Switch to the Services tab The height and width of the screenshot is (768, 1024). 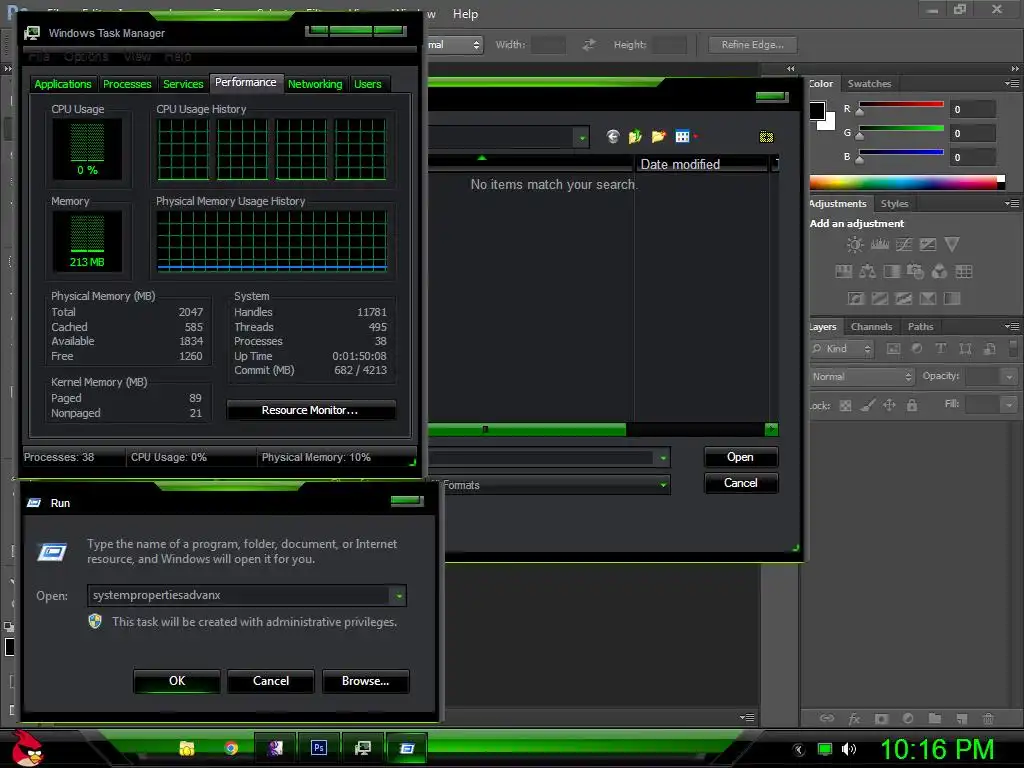183,84
